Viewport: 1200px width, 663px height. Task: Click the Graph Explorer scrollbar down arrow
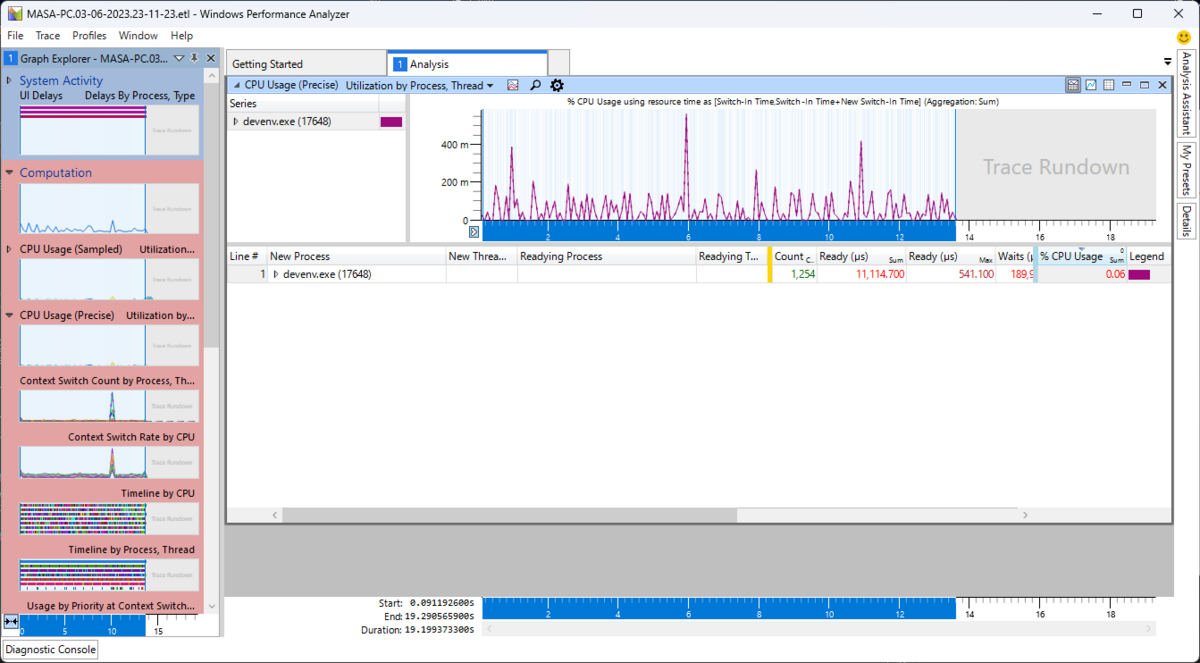tap(211, 606)
